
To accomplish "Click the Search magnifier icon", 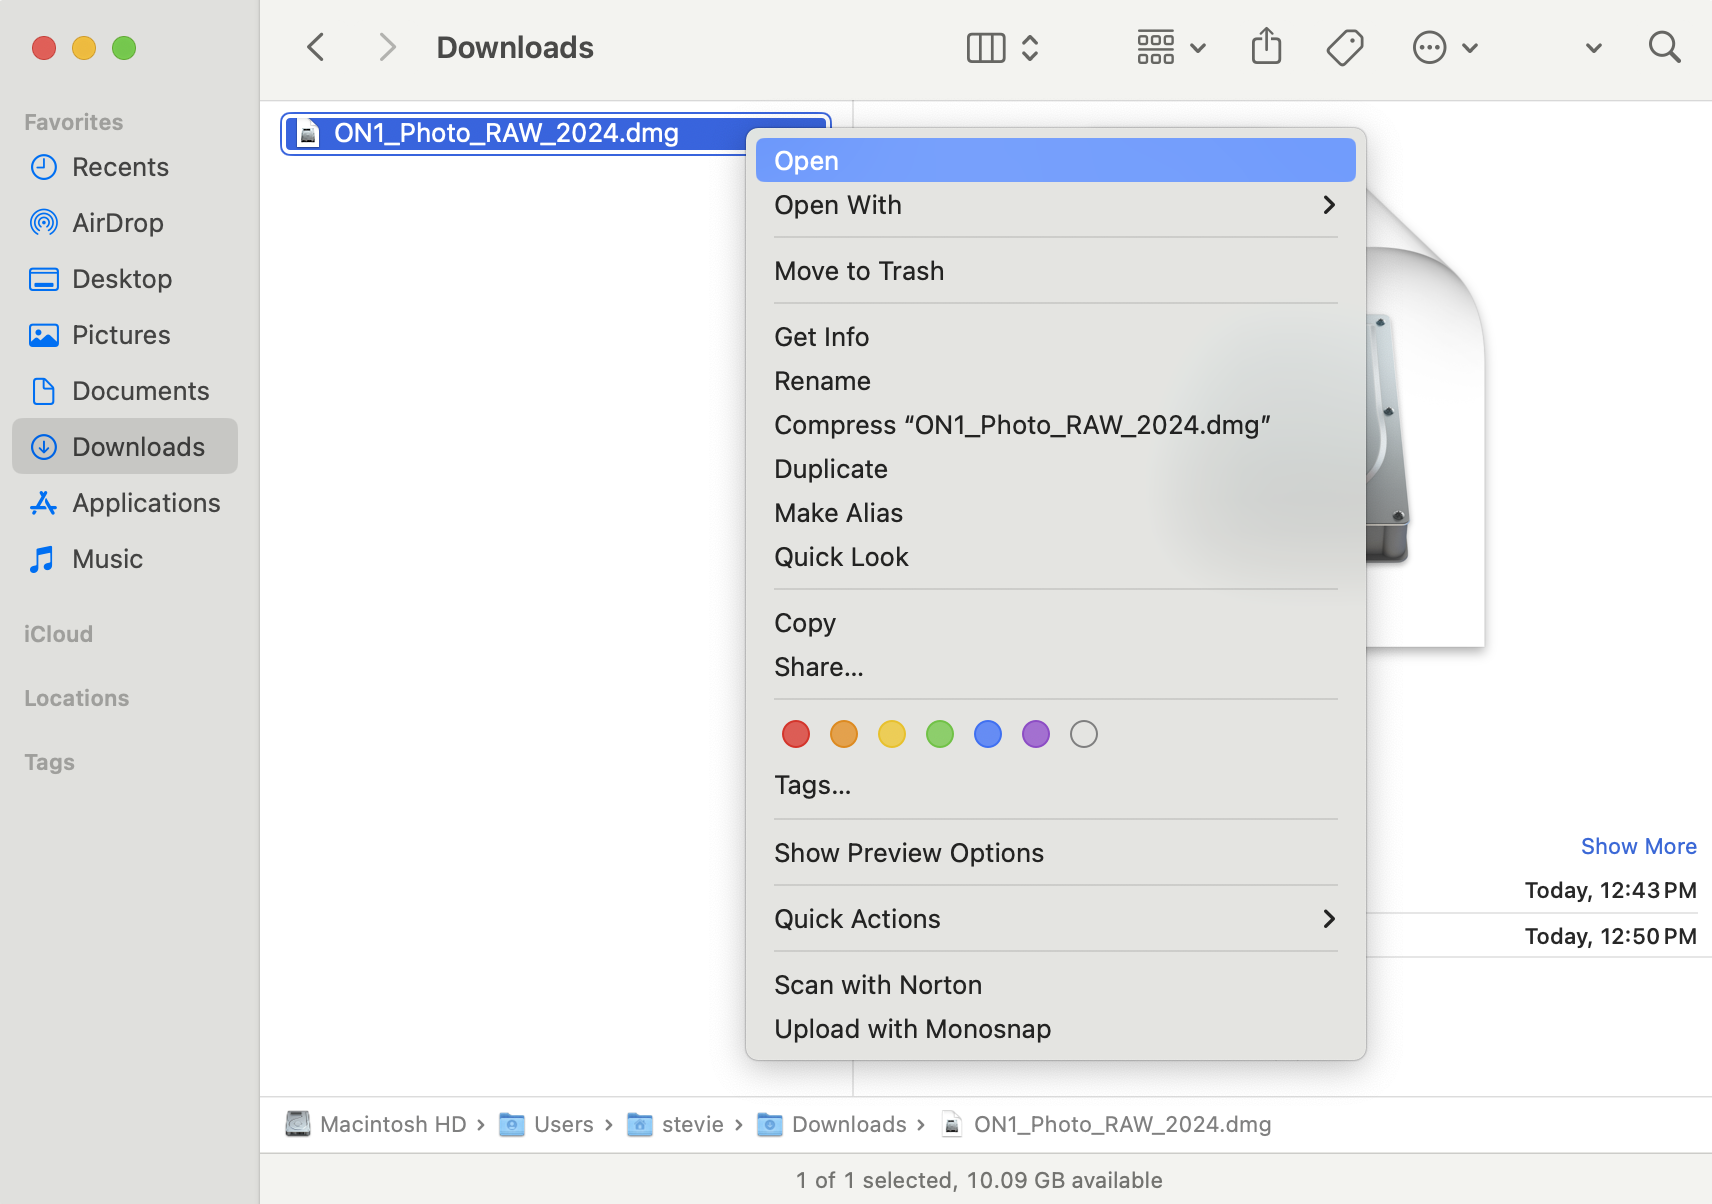I will 1664,47.
